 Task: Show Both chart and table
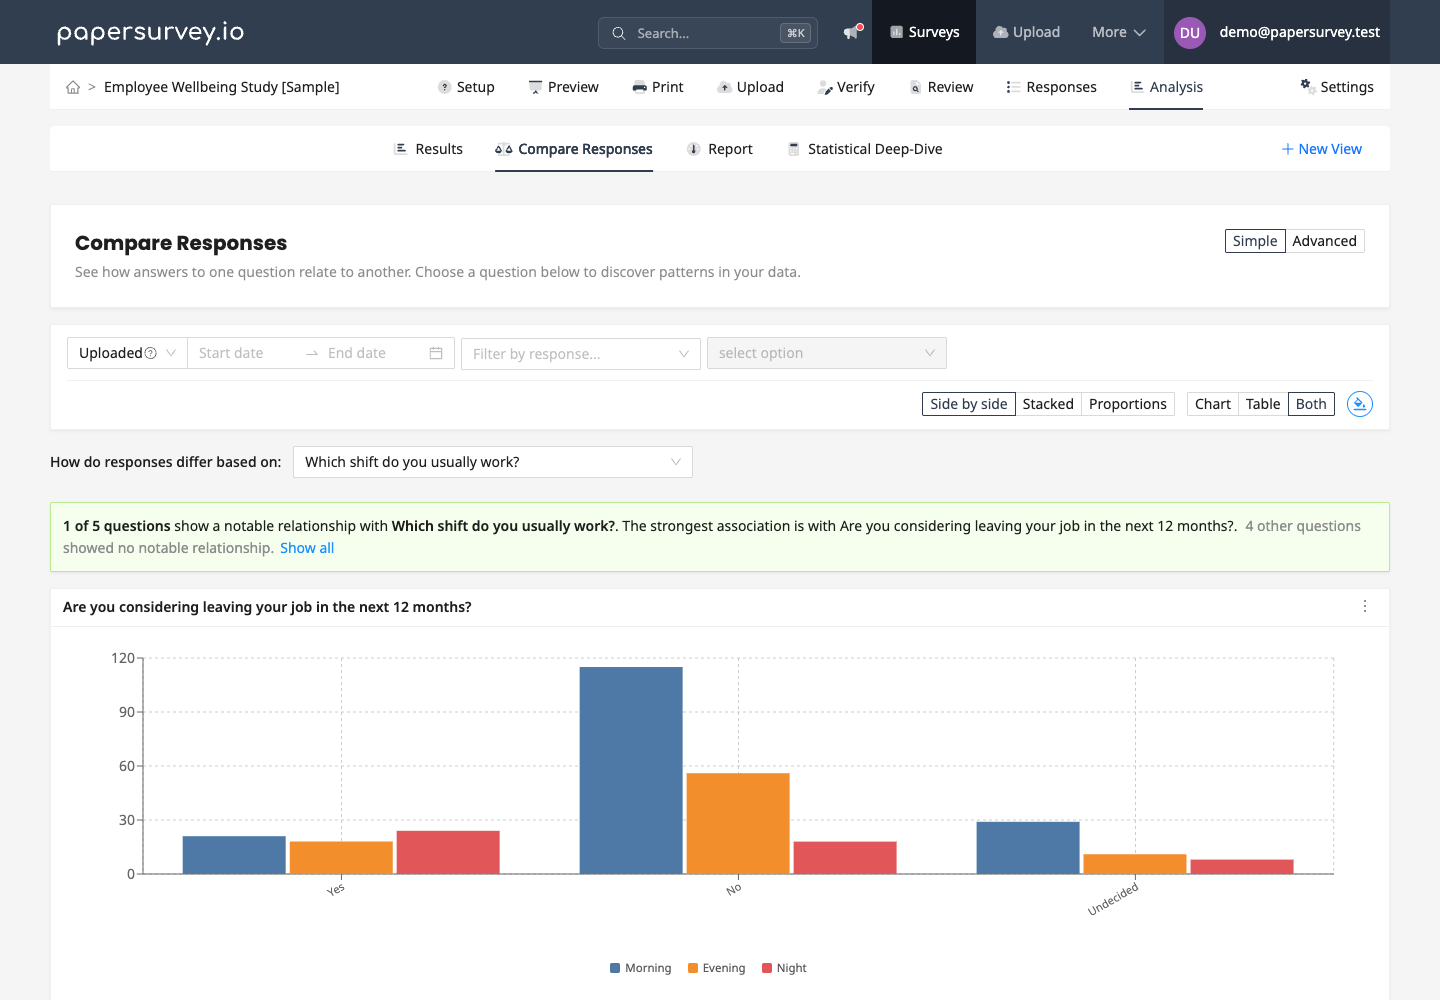1311,404
